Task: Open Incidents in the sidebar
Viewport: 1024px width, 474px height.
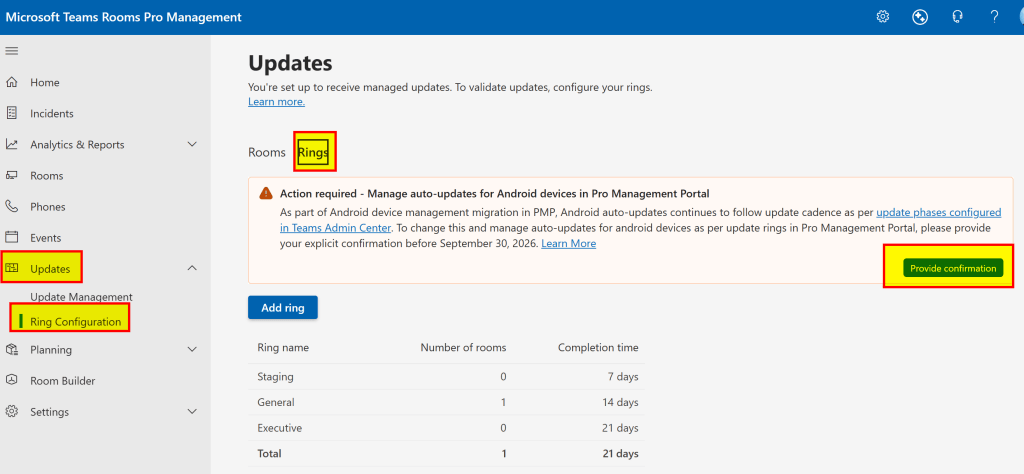Action: tap(52, 114)
